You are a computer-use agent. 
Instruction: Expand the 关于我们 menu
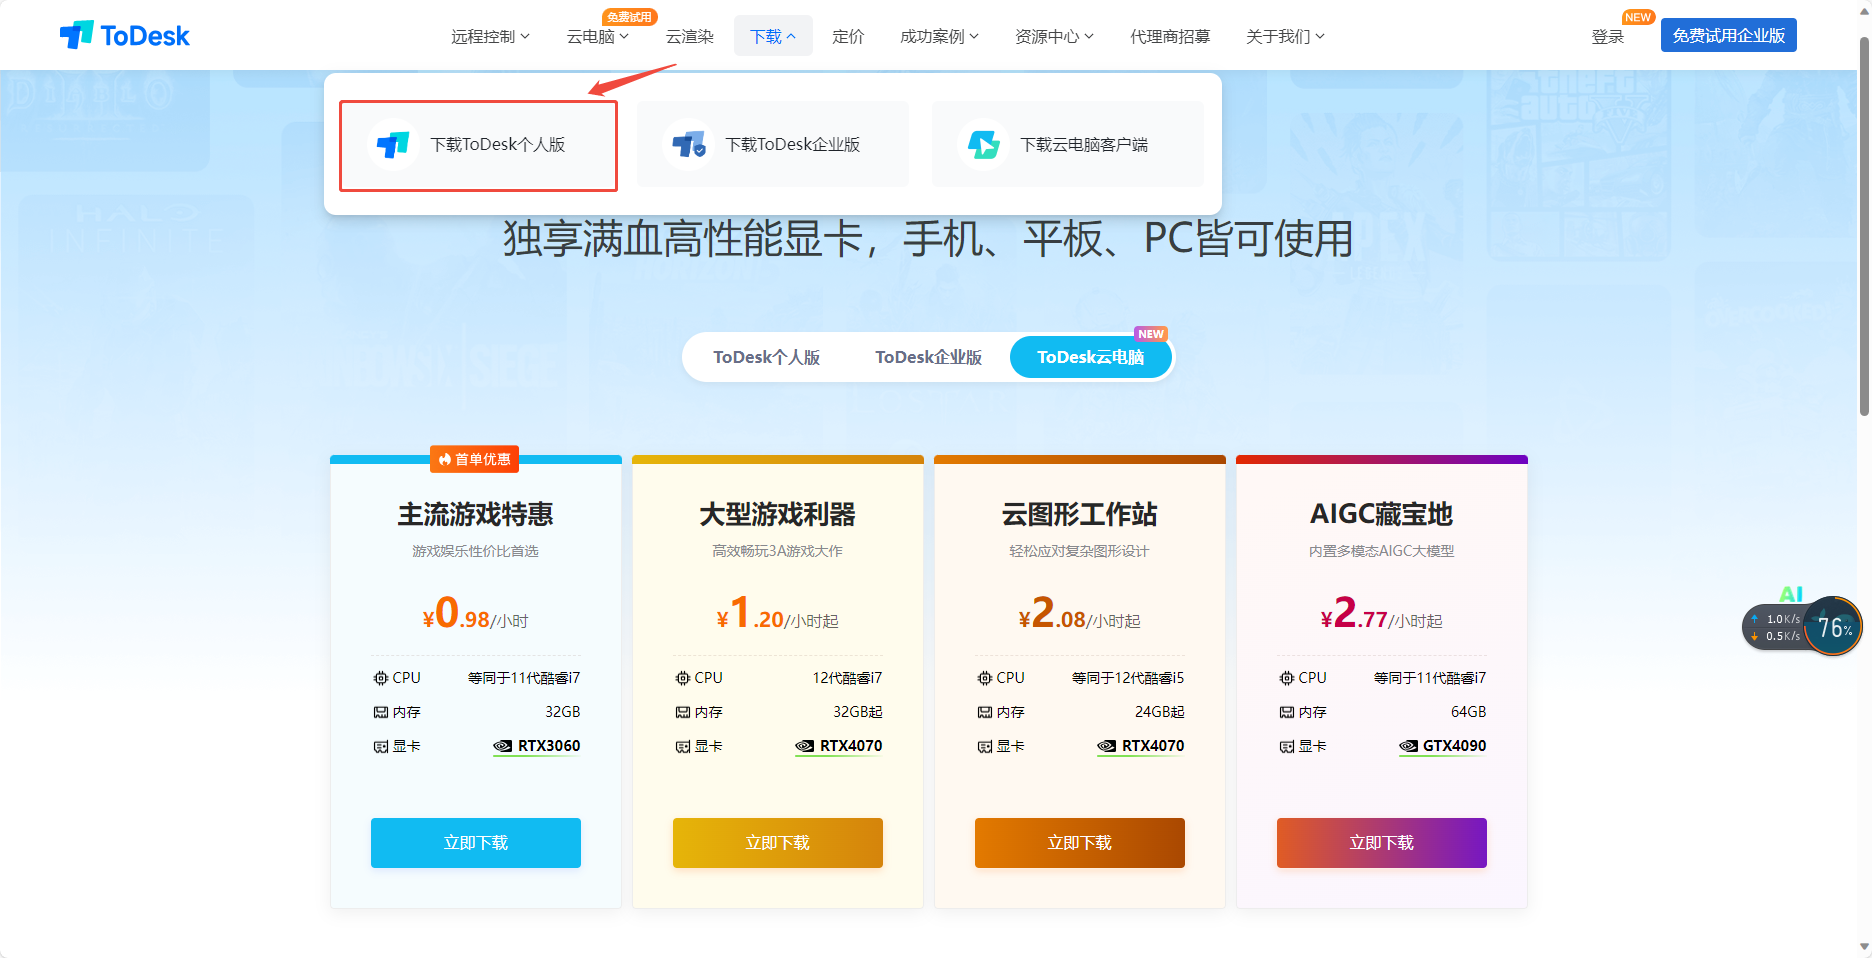point(1285,36)
